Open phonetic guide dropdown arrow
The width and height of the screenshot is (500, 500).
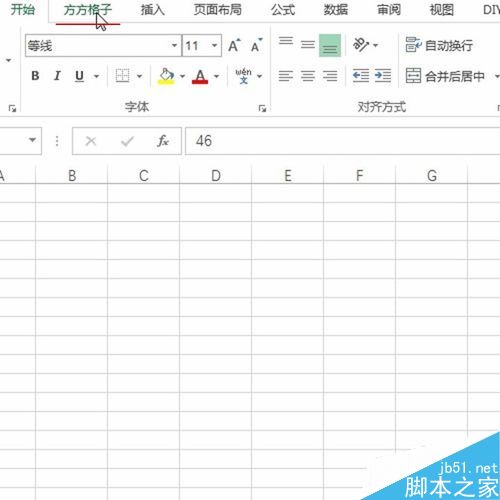[x=259, y=76]
